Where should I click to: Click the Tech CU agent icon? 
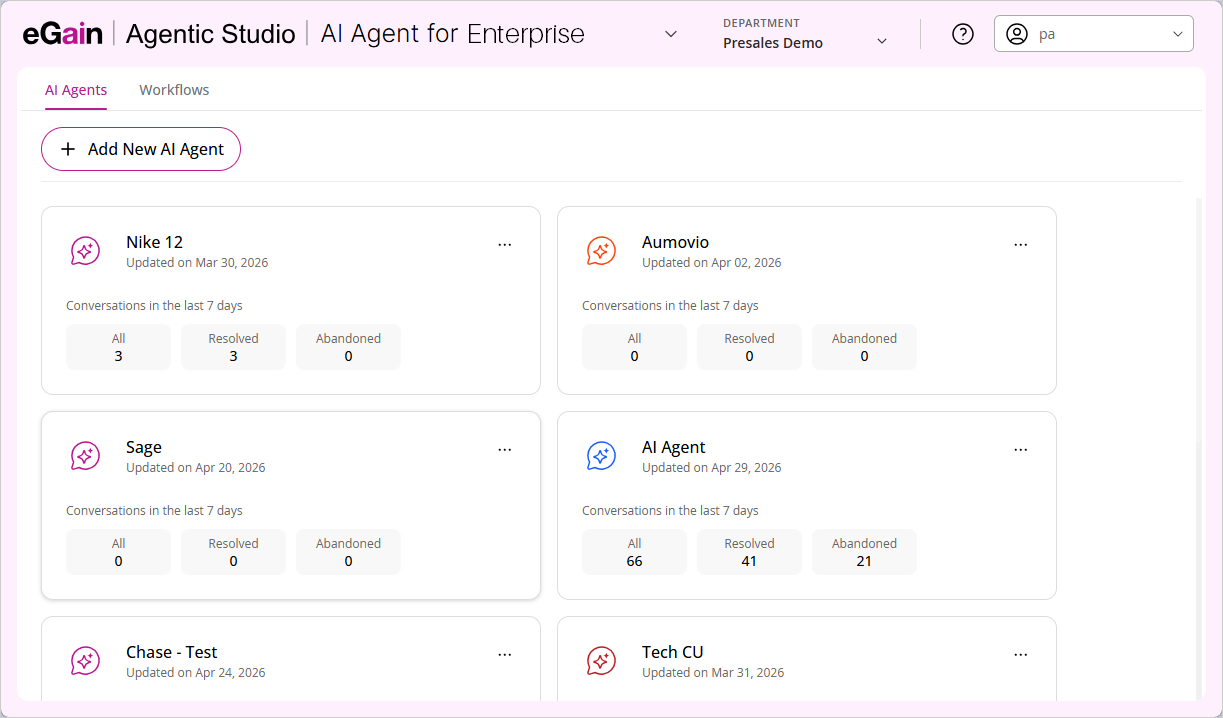pos(601,661)
